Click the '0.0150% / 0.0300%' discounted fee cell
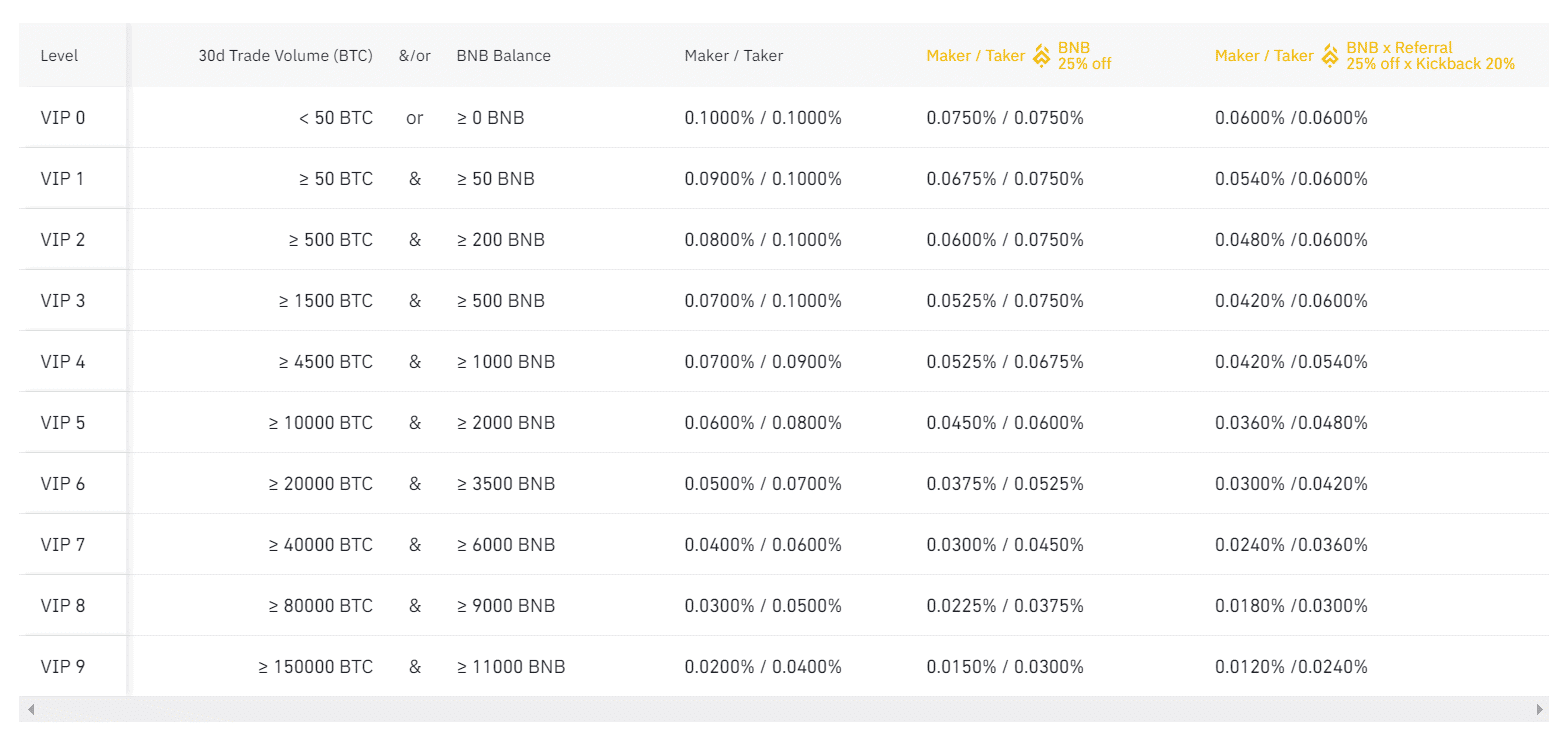This screenshot has width=1549, height=741. click(1005, 667)
